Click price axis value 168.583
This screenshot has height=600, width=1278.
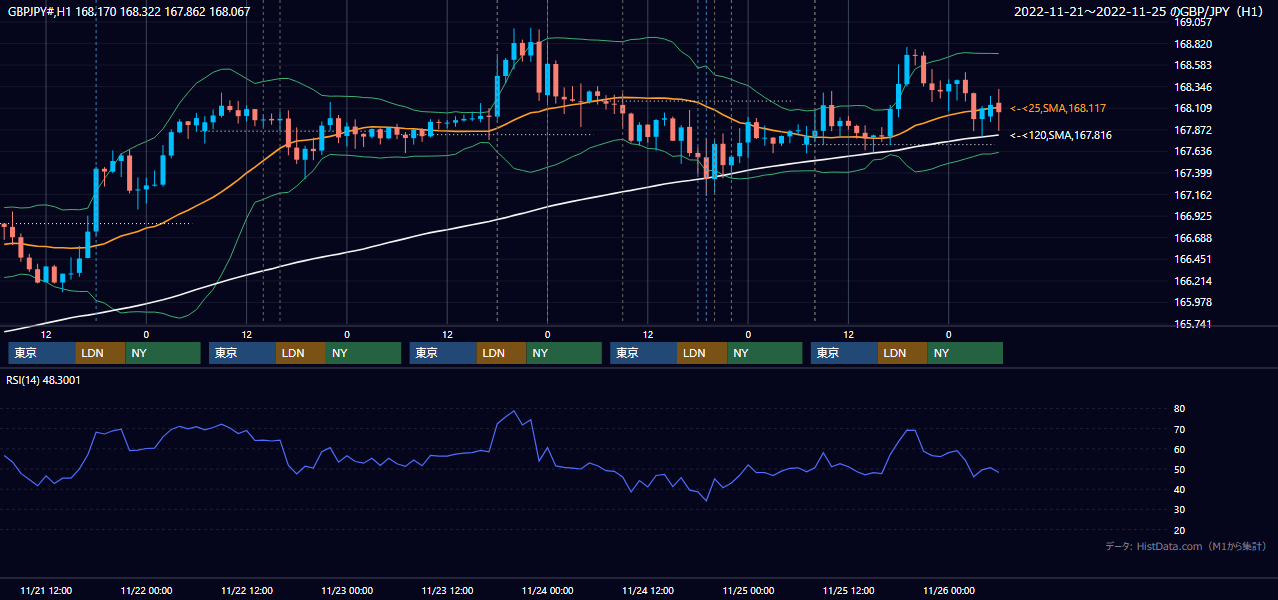1193,65
